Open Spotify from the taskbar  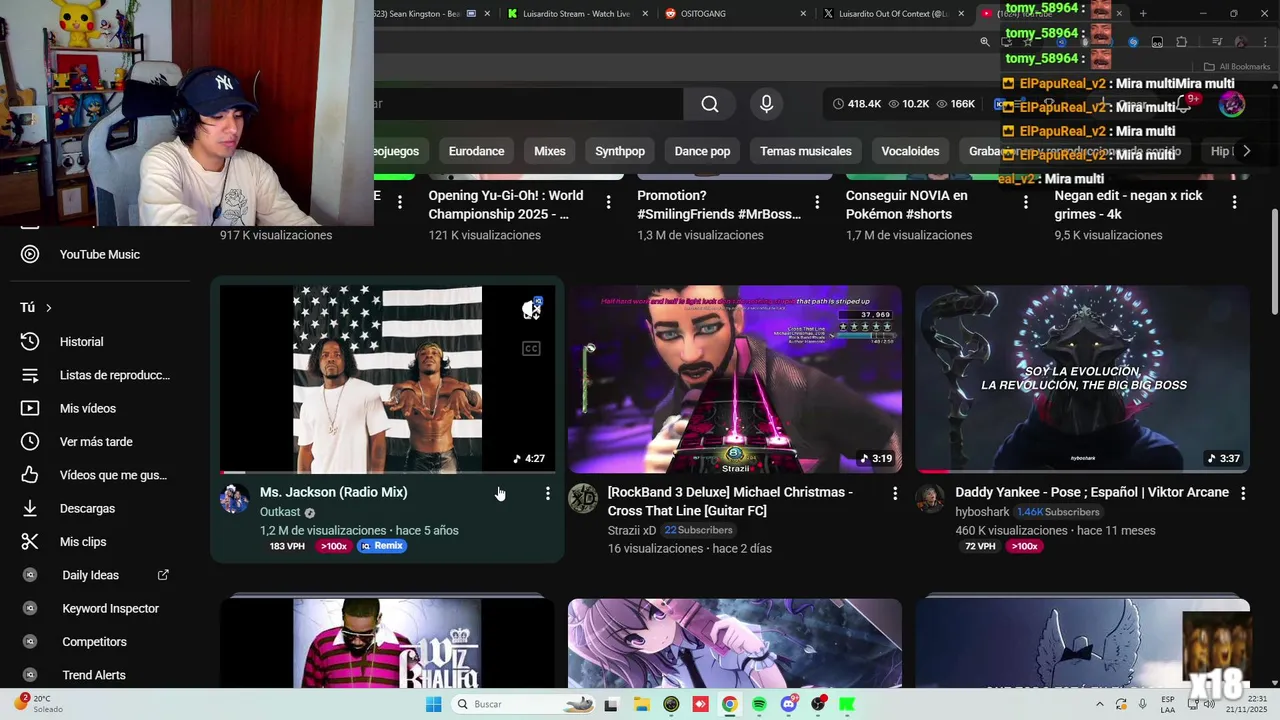759,704
